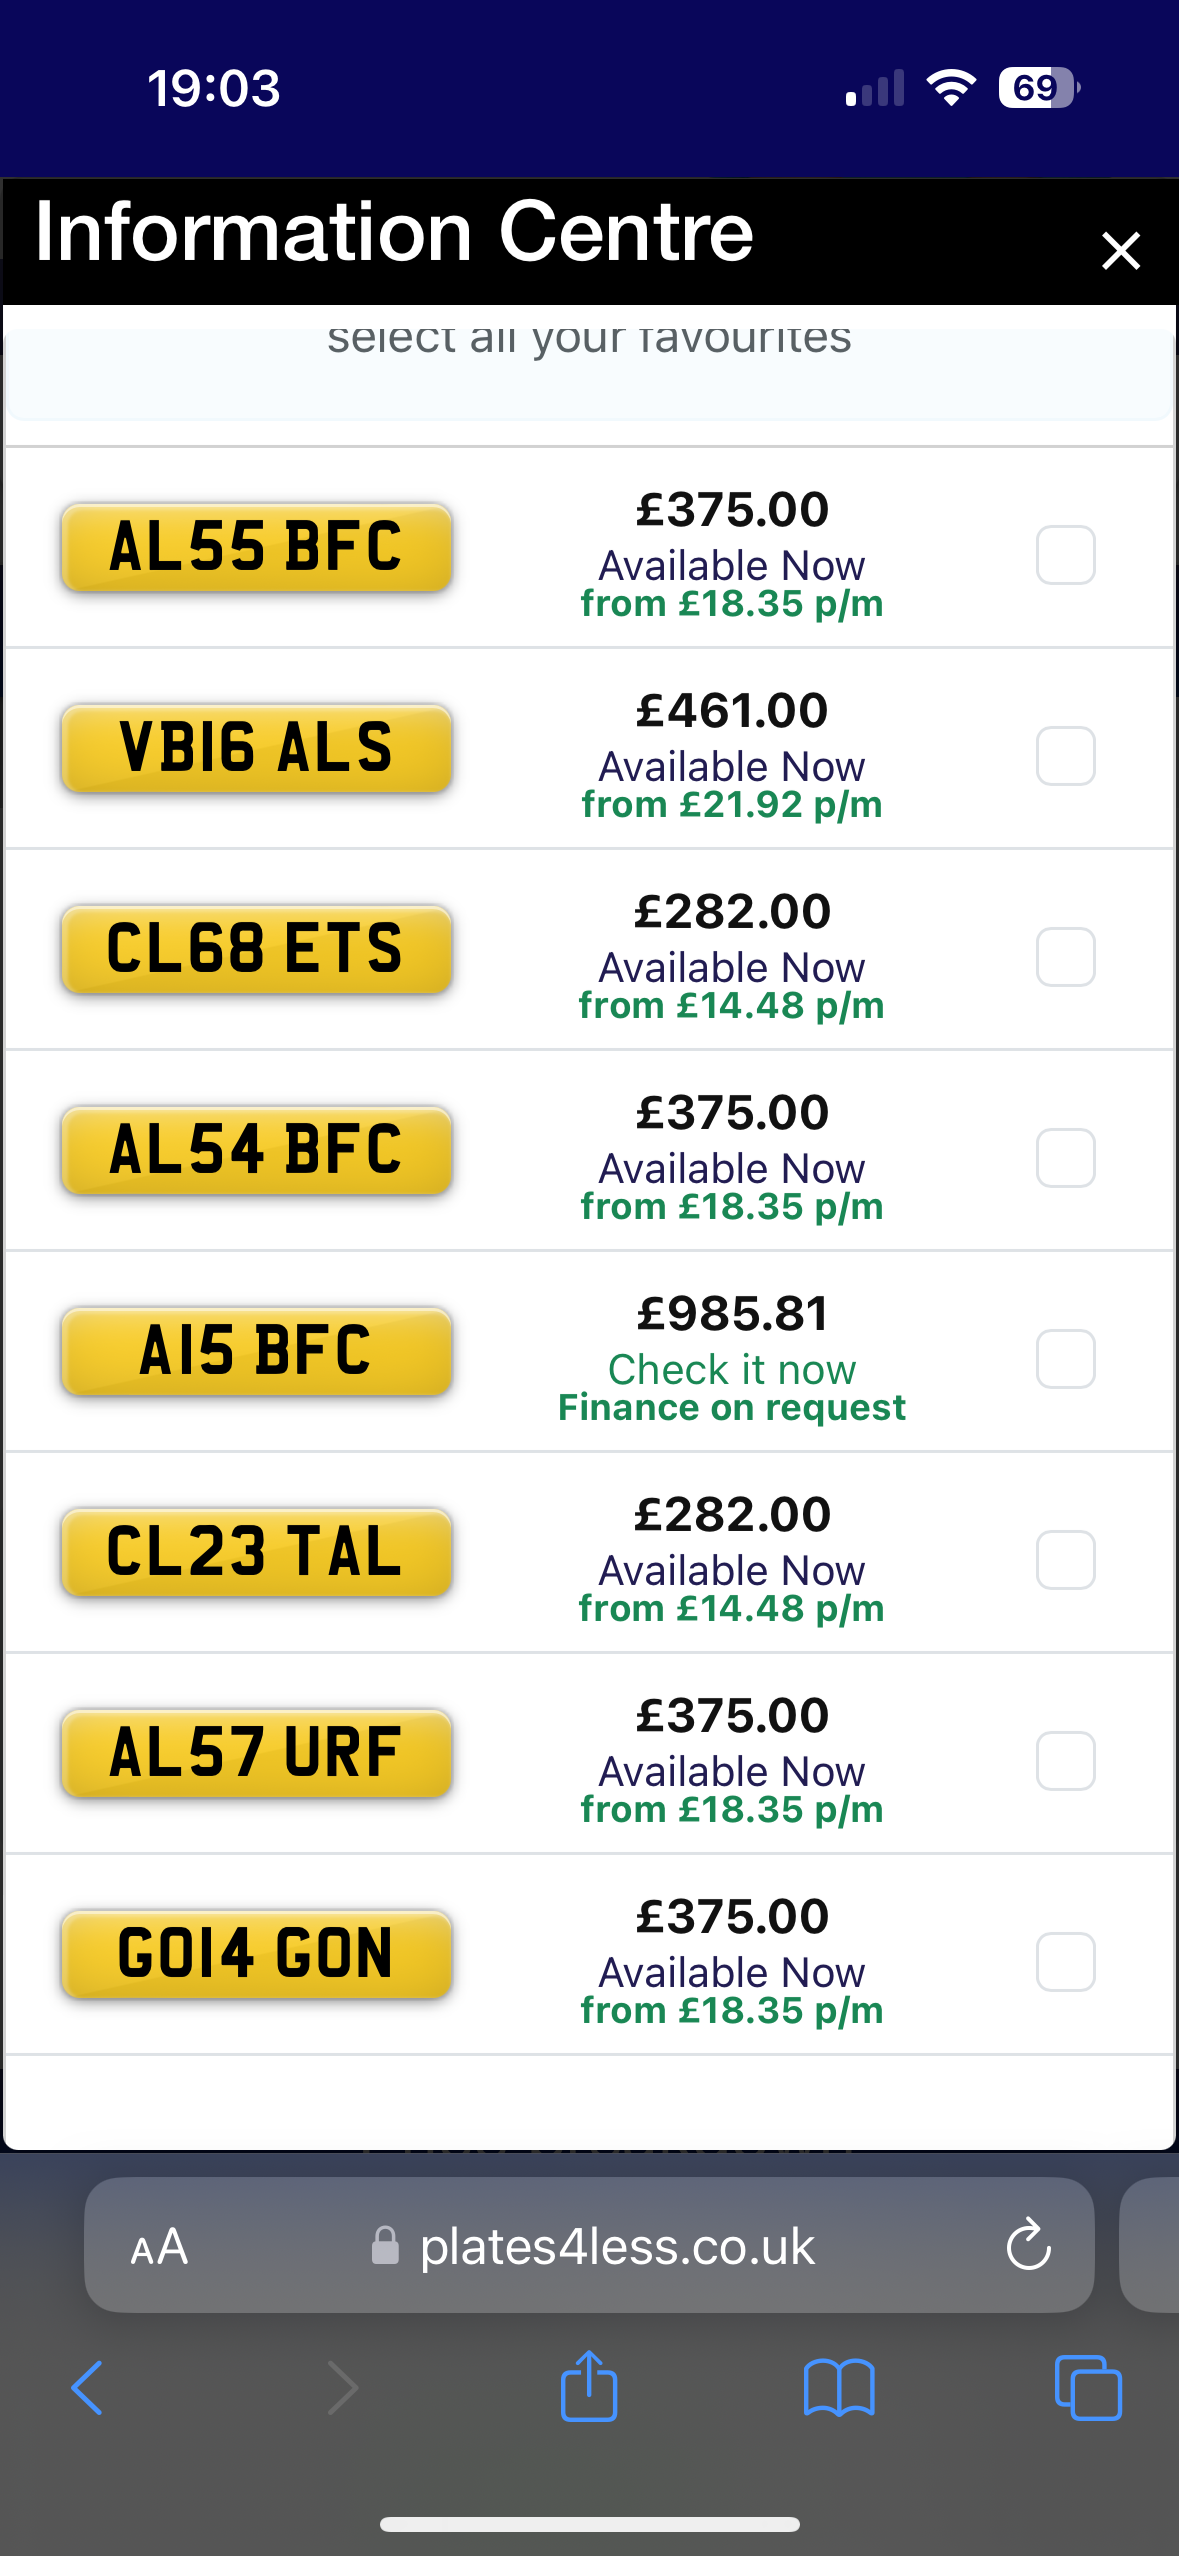The height and width of the screenshot is (2556, 1179).
Task: Tap the plates4less.co.uk address bar
Action: [x=616, y=2246]
